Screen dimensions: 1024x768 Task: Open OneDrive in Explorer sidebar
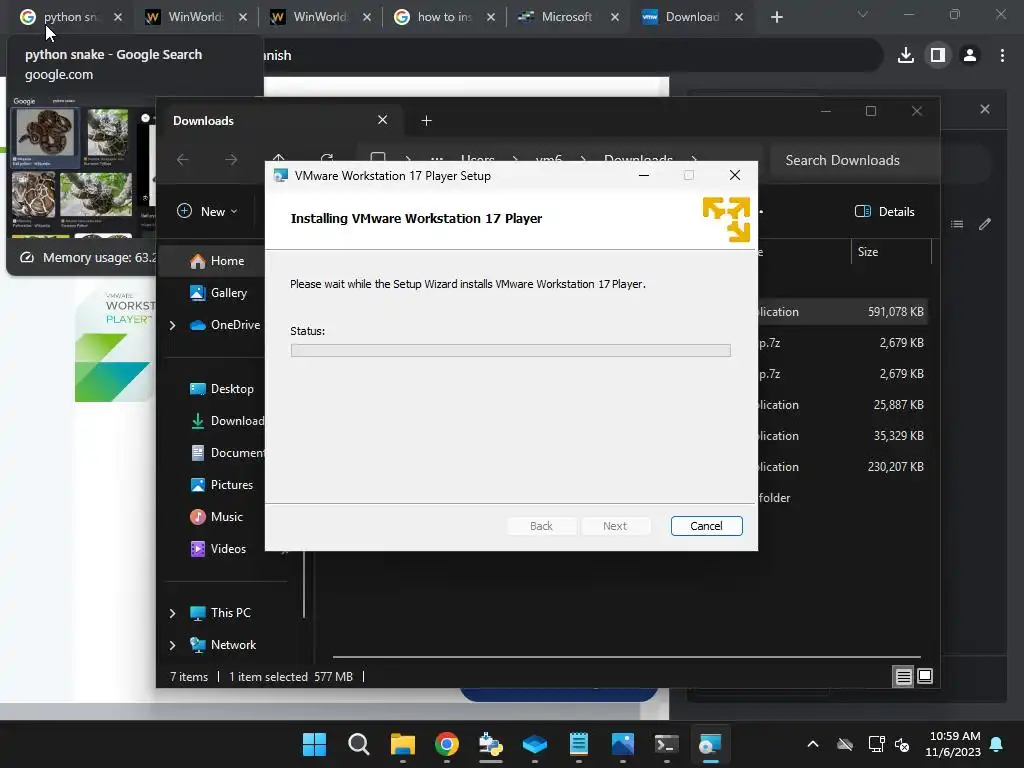click(225, 325)
